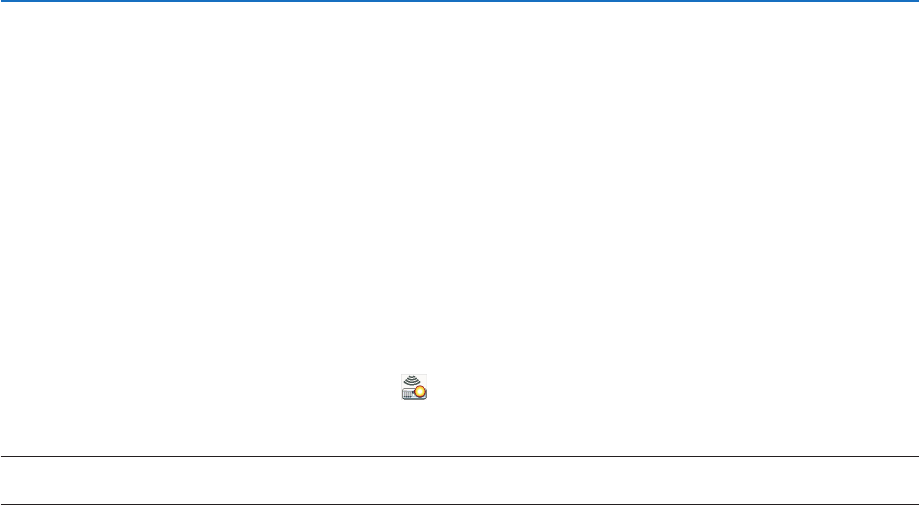Click the blue bar at window top
The width and height of the screenshot is (919, 505).
coord(460,1)
